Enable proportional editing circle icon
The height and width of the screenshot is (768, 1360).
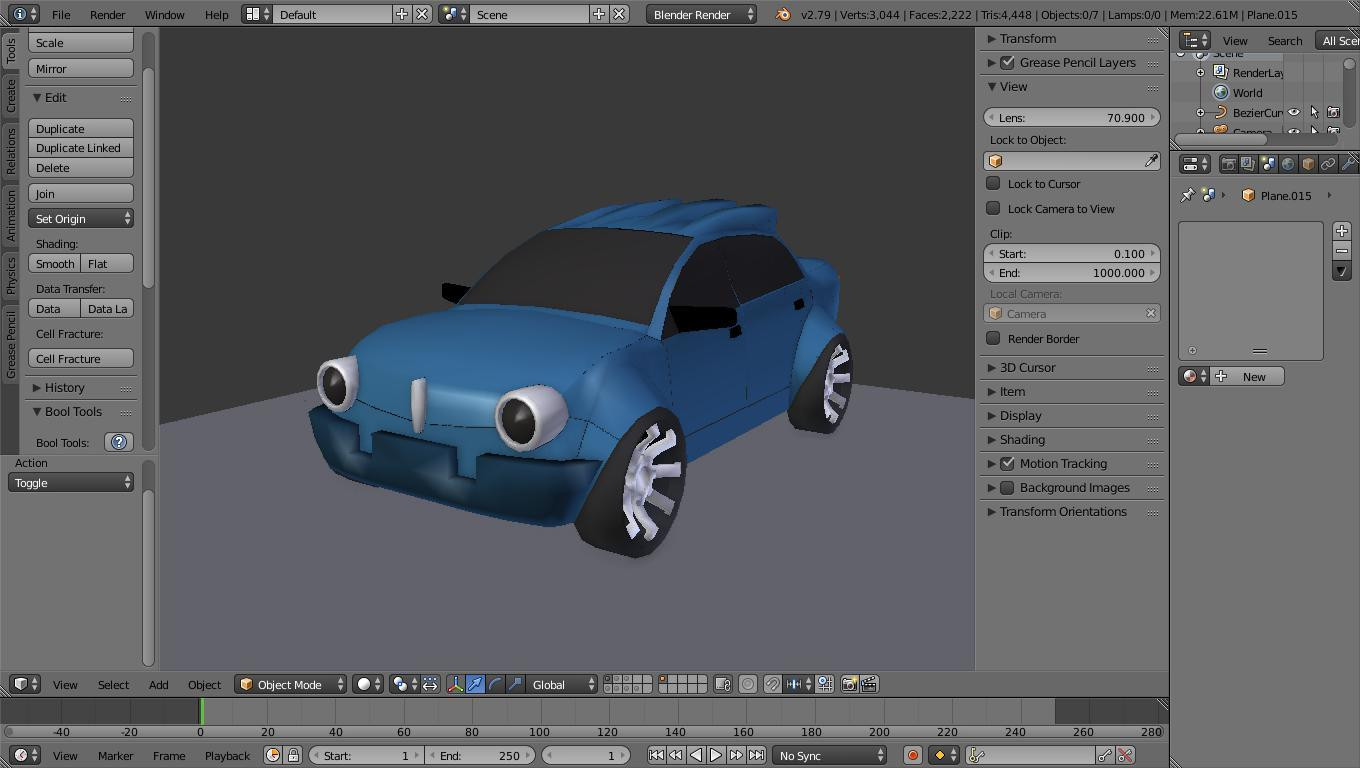point(747,684)
